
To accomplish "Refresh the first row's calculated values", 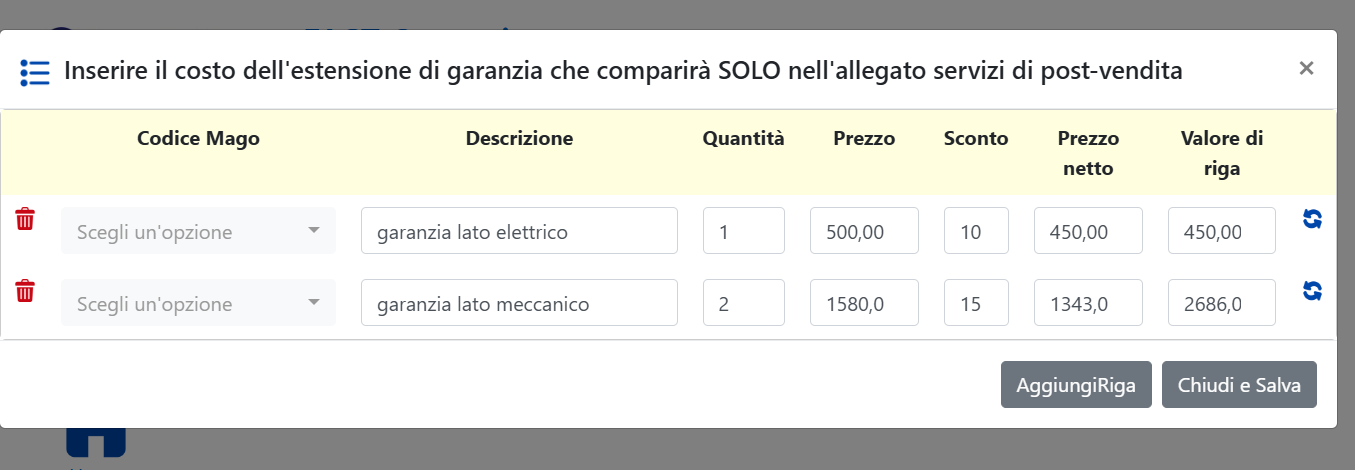I will (1313, 219).
